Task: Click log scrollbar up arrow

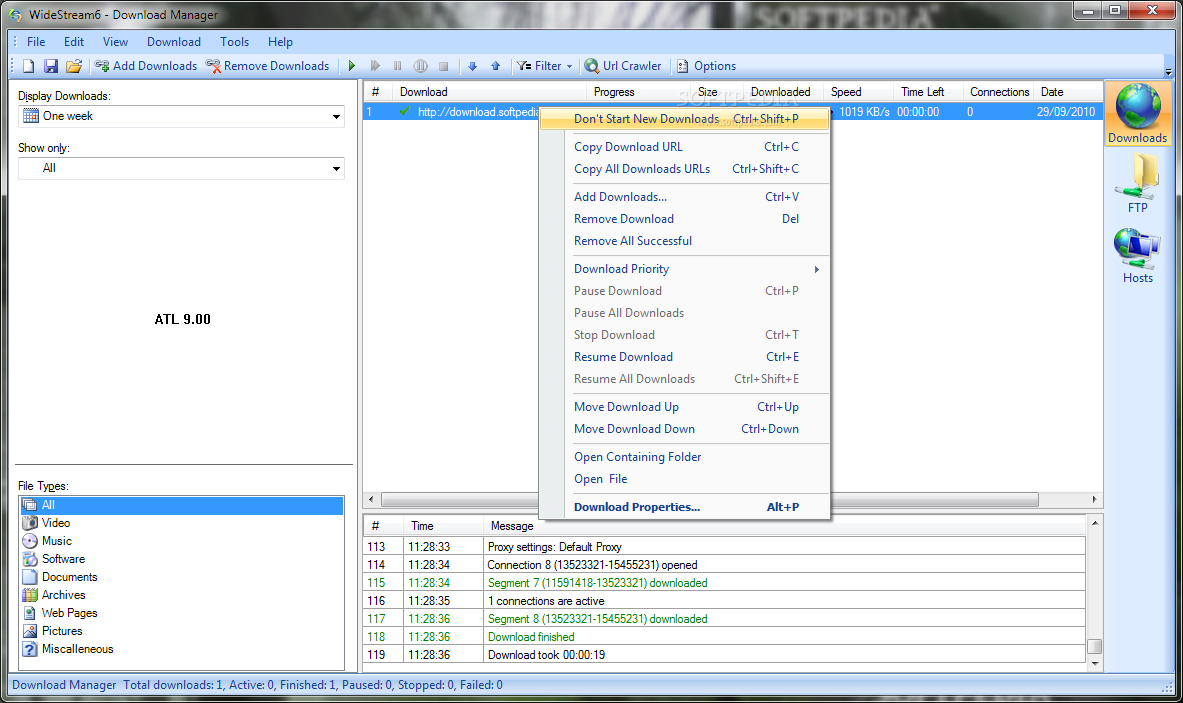Action: [1095, 523]
